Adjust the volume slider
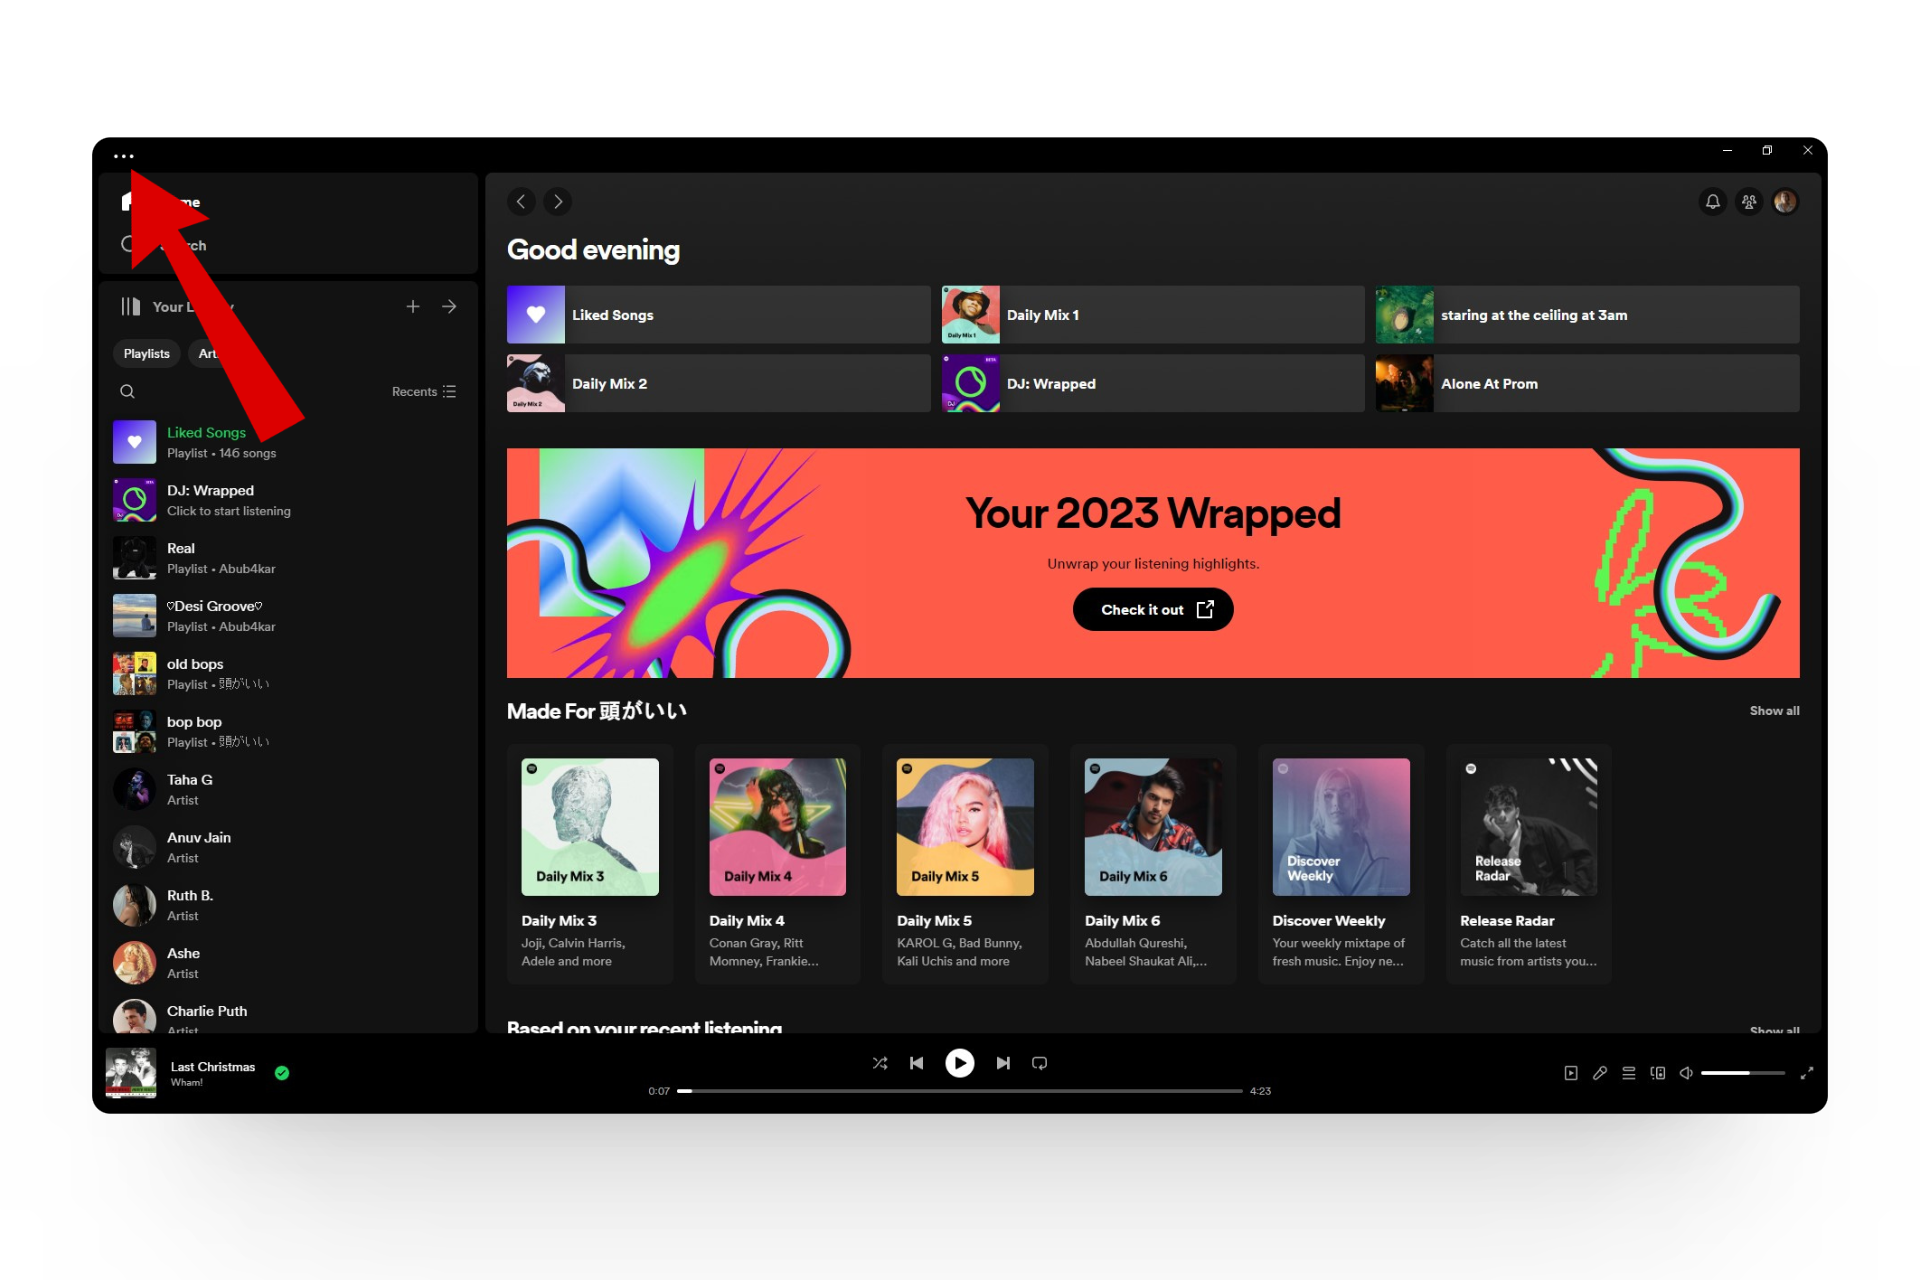 tap(1742, 1073)
